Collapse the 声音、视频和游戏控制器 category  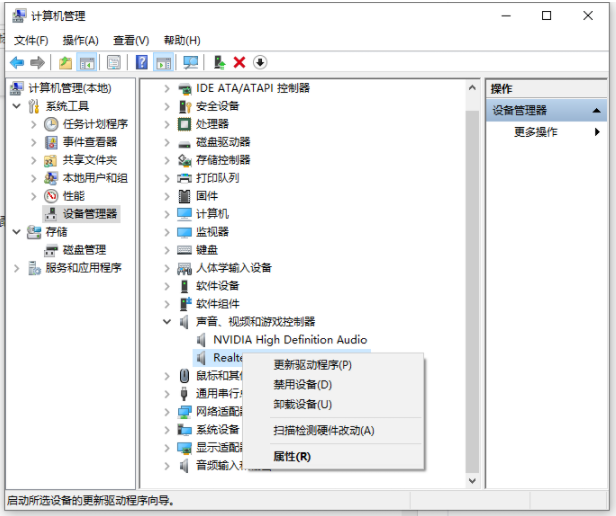[x=167, y=322]
